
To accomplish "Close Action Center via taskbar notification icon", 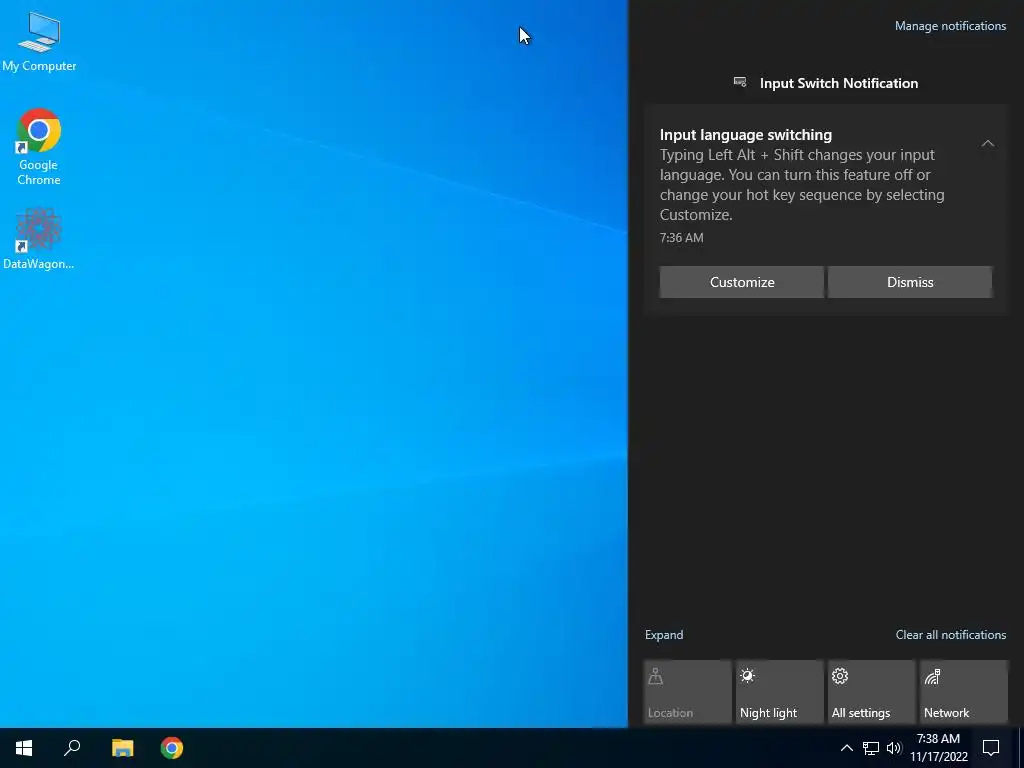I will (x=991, y=748).
